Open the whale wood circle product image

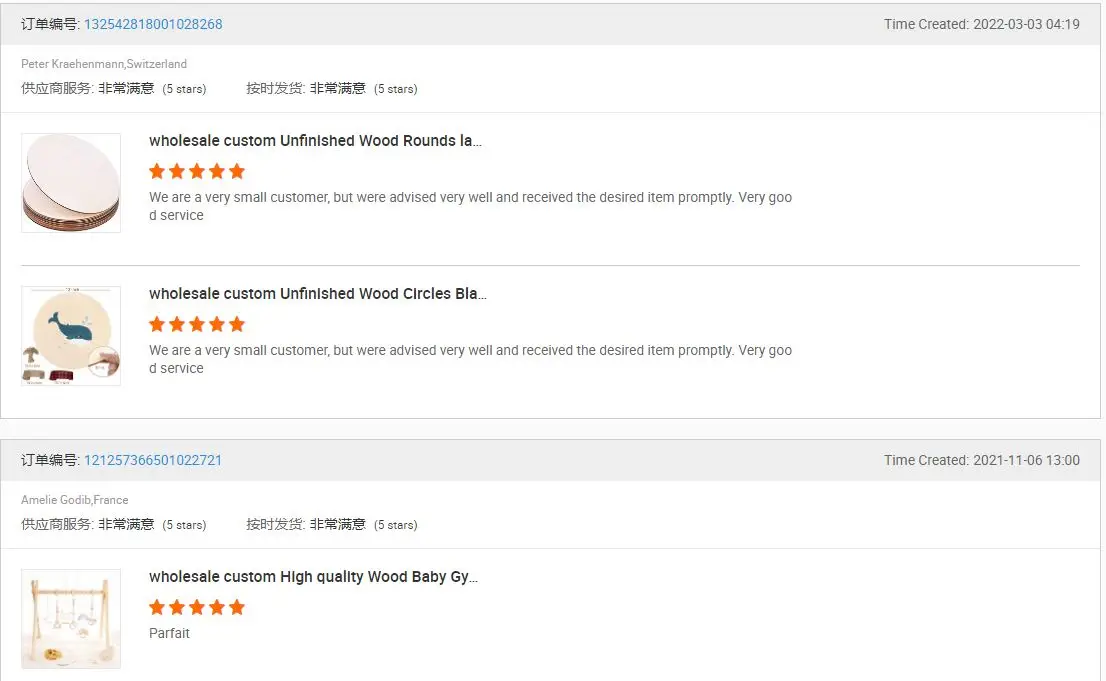pyautogui.click(x=71, y=336)
